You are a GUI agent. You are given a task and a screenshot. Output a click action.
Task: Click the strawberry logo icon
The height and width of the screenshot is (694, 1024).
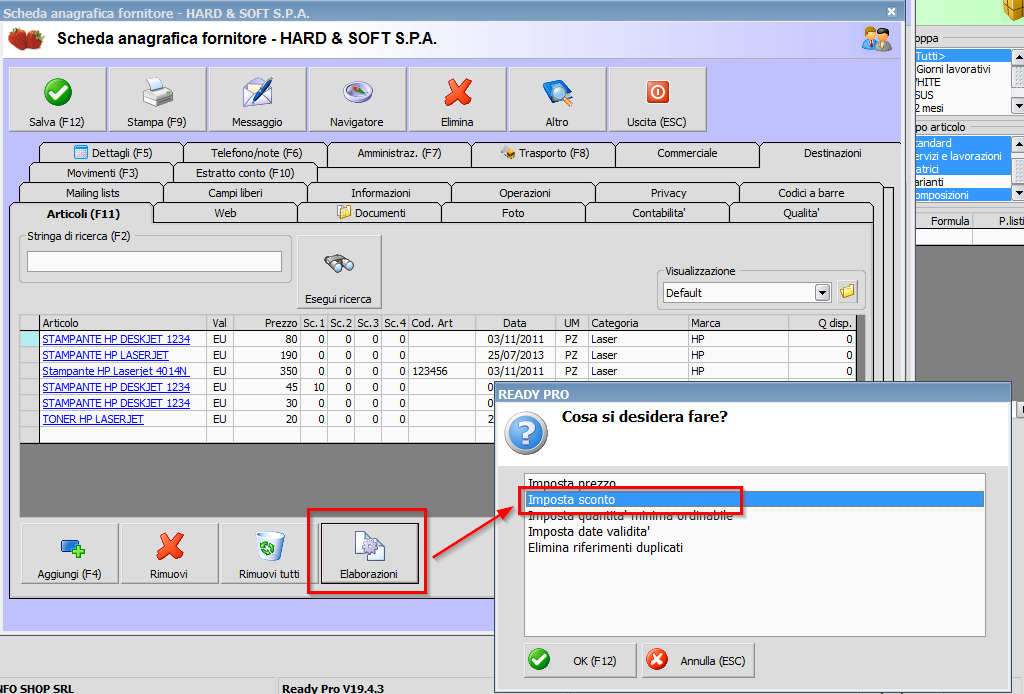(x=26, y=39)
